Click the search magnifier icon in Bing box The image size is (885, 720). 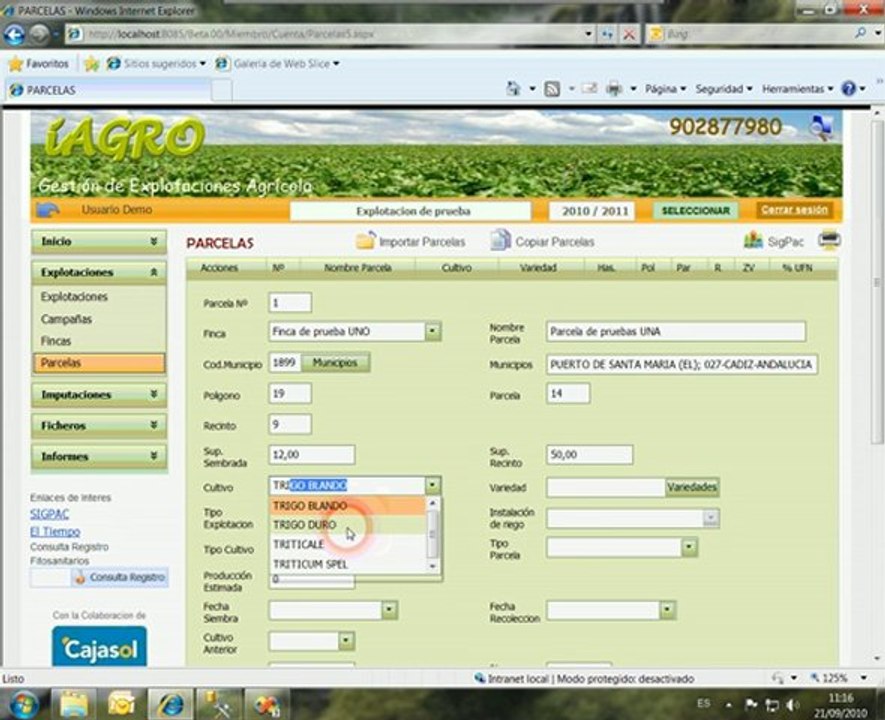pyautogui.click(x=860, y=33)
